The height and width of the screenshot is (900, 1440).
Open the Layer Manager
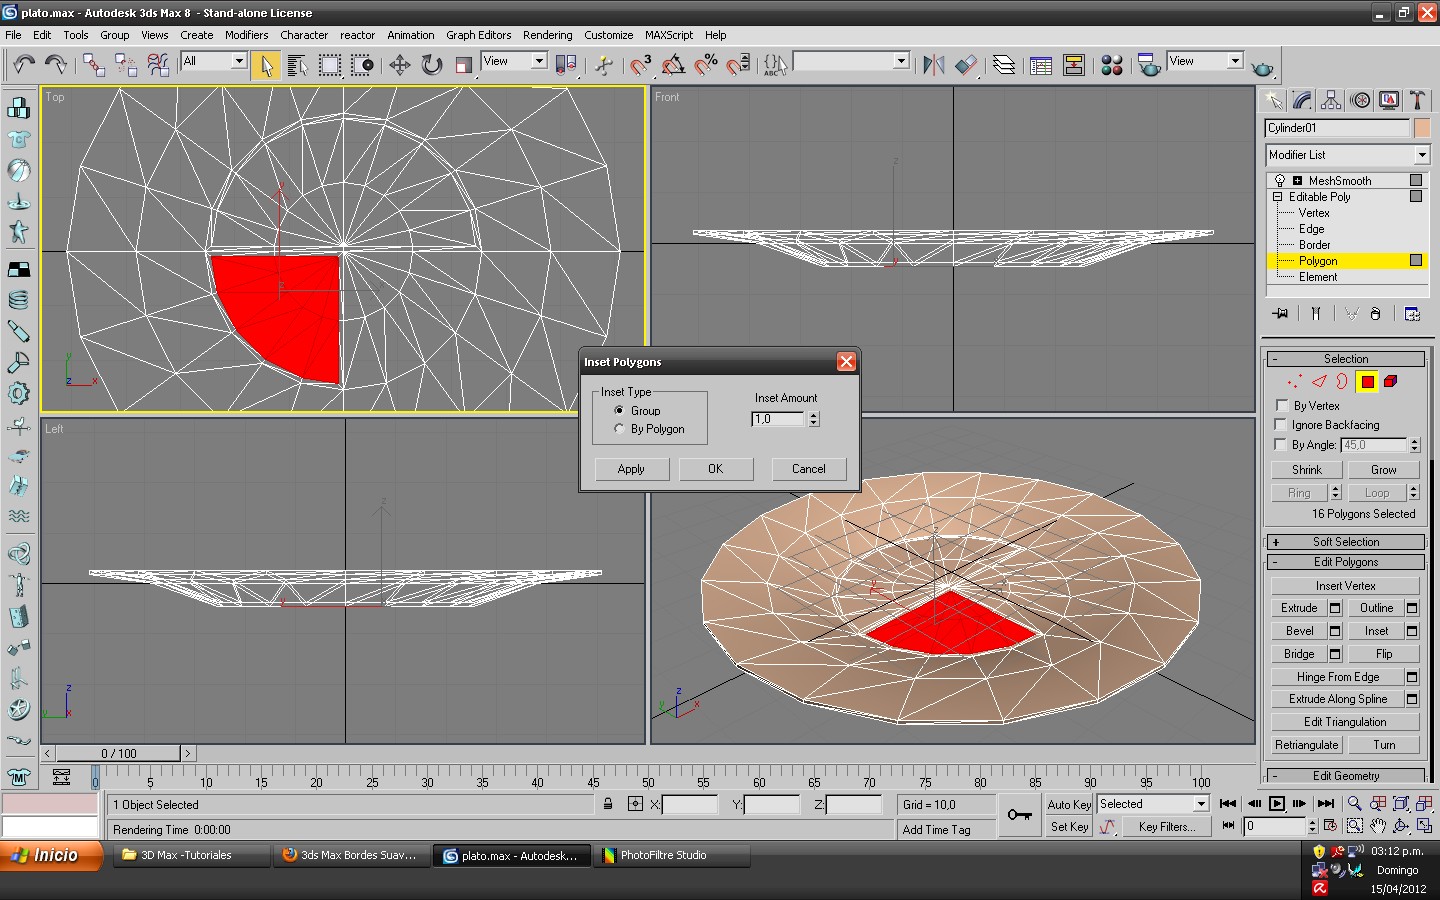pyautogui.click(x=1004, y=65)
